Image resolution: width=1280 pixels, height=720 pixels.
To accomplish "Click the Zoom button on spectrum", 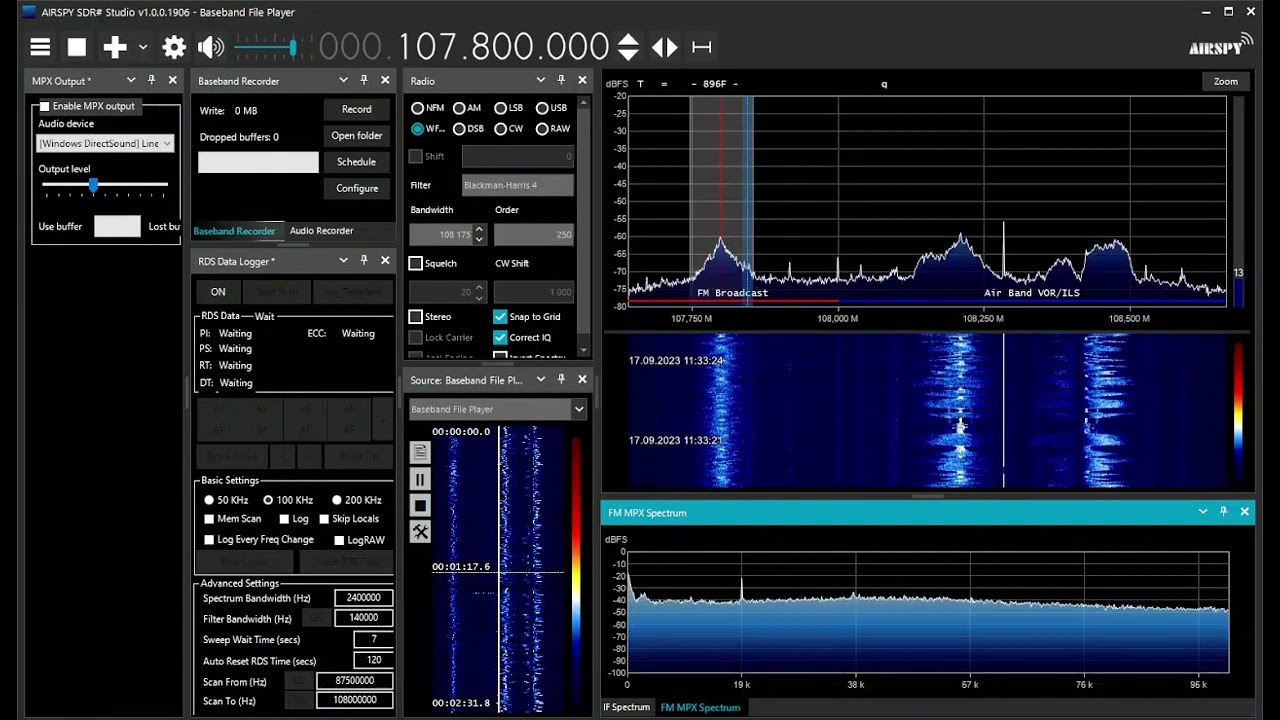I will pyautogui.click(x=1226, y=82).
